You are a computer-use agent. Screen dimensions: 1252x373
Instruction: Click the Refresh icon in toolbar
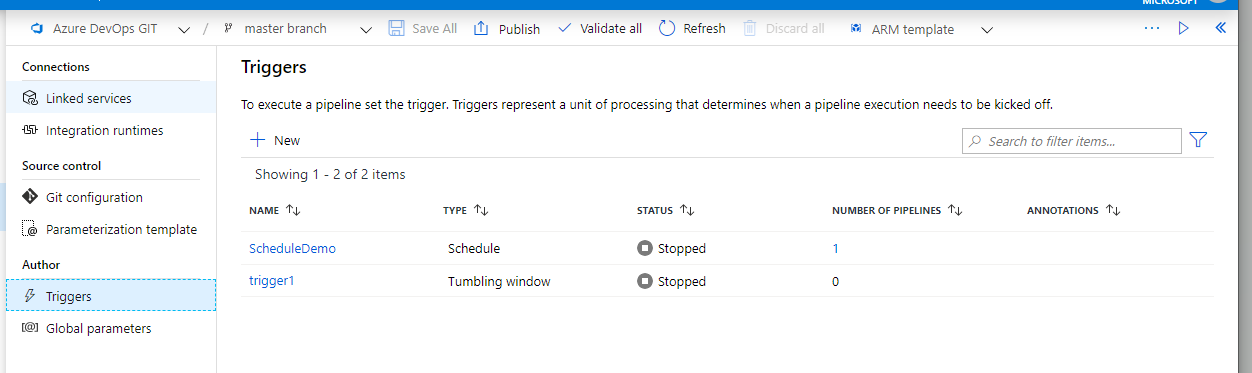click(667, 28)
